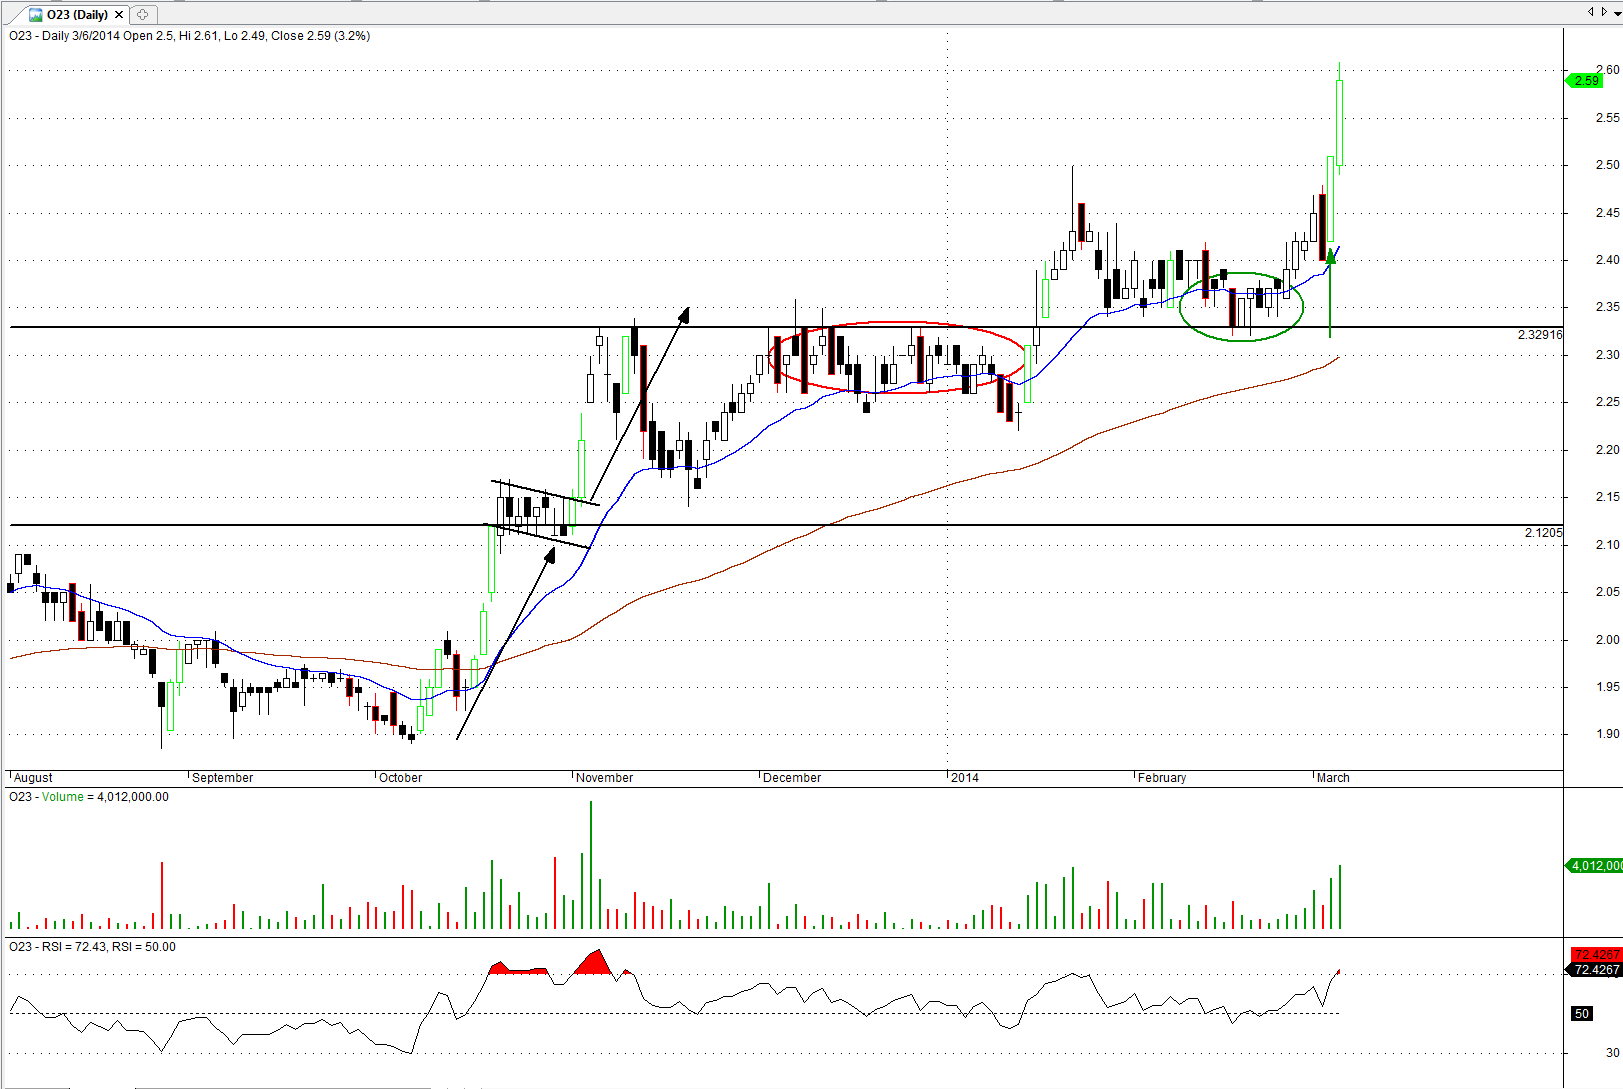Add a new chart tab
The width and height of the screenshot is (1623, 1089).
click(142, 15)
